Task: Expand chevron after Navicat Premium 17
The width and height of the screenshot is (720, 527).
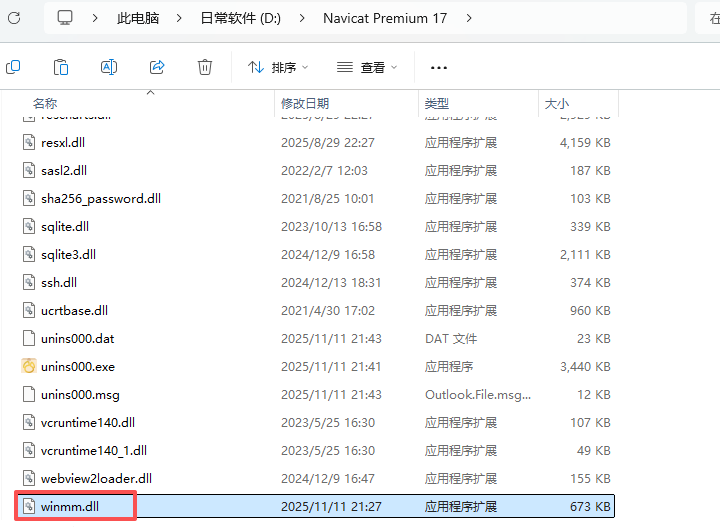Action: [469, 18]
